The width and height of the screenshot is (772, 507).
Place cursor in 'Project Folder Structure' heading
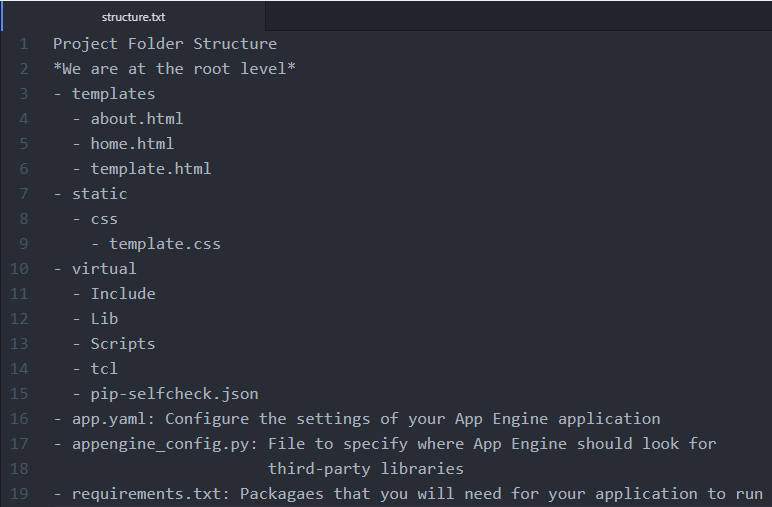165,44
